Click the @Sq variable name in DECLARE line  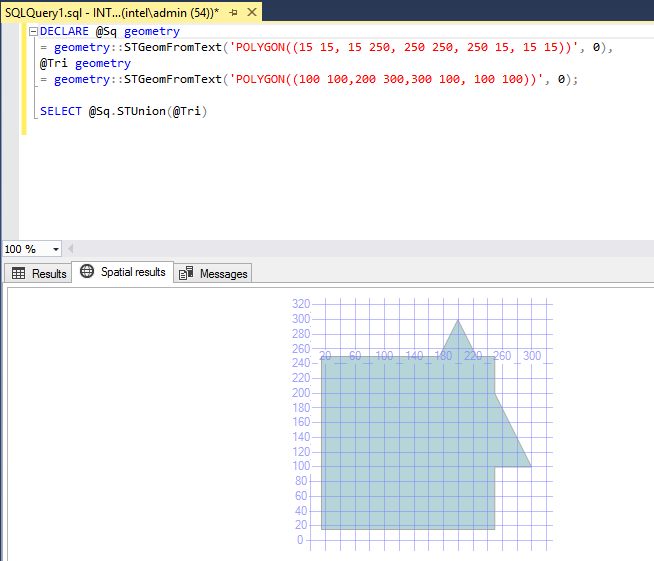(x=106, y=31)
